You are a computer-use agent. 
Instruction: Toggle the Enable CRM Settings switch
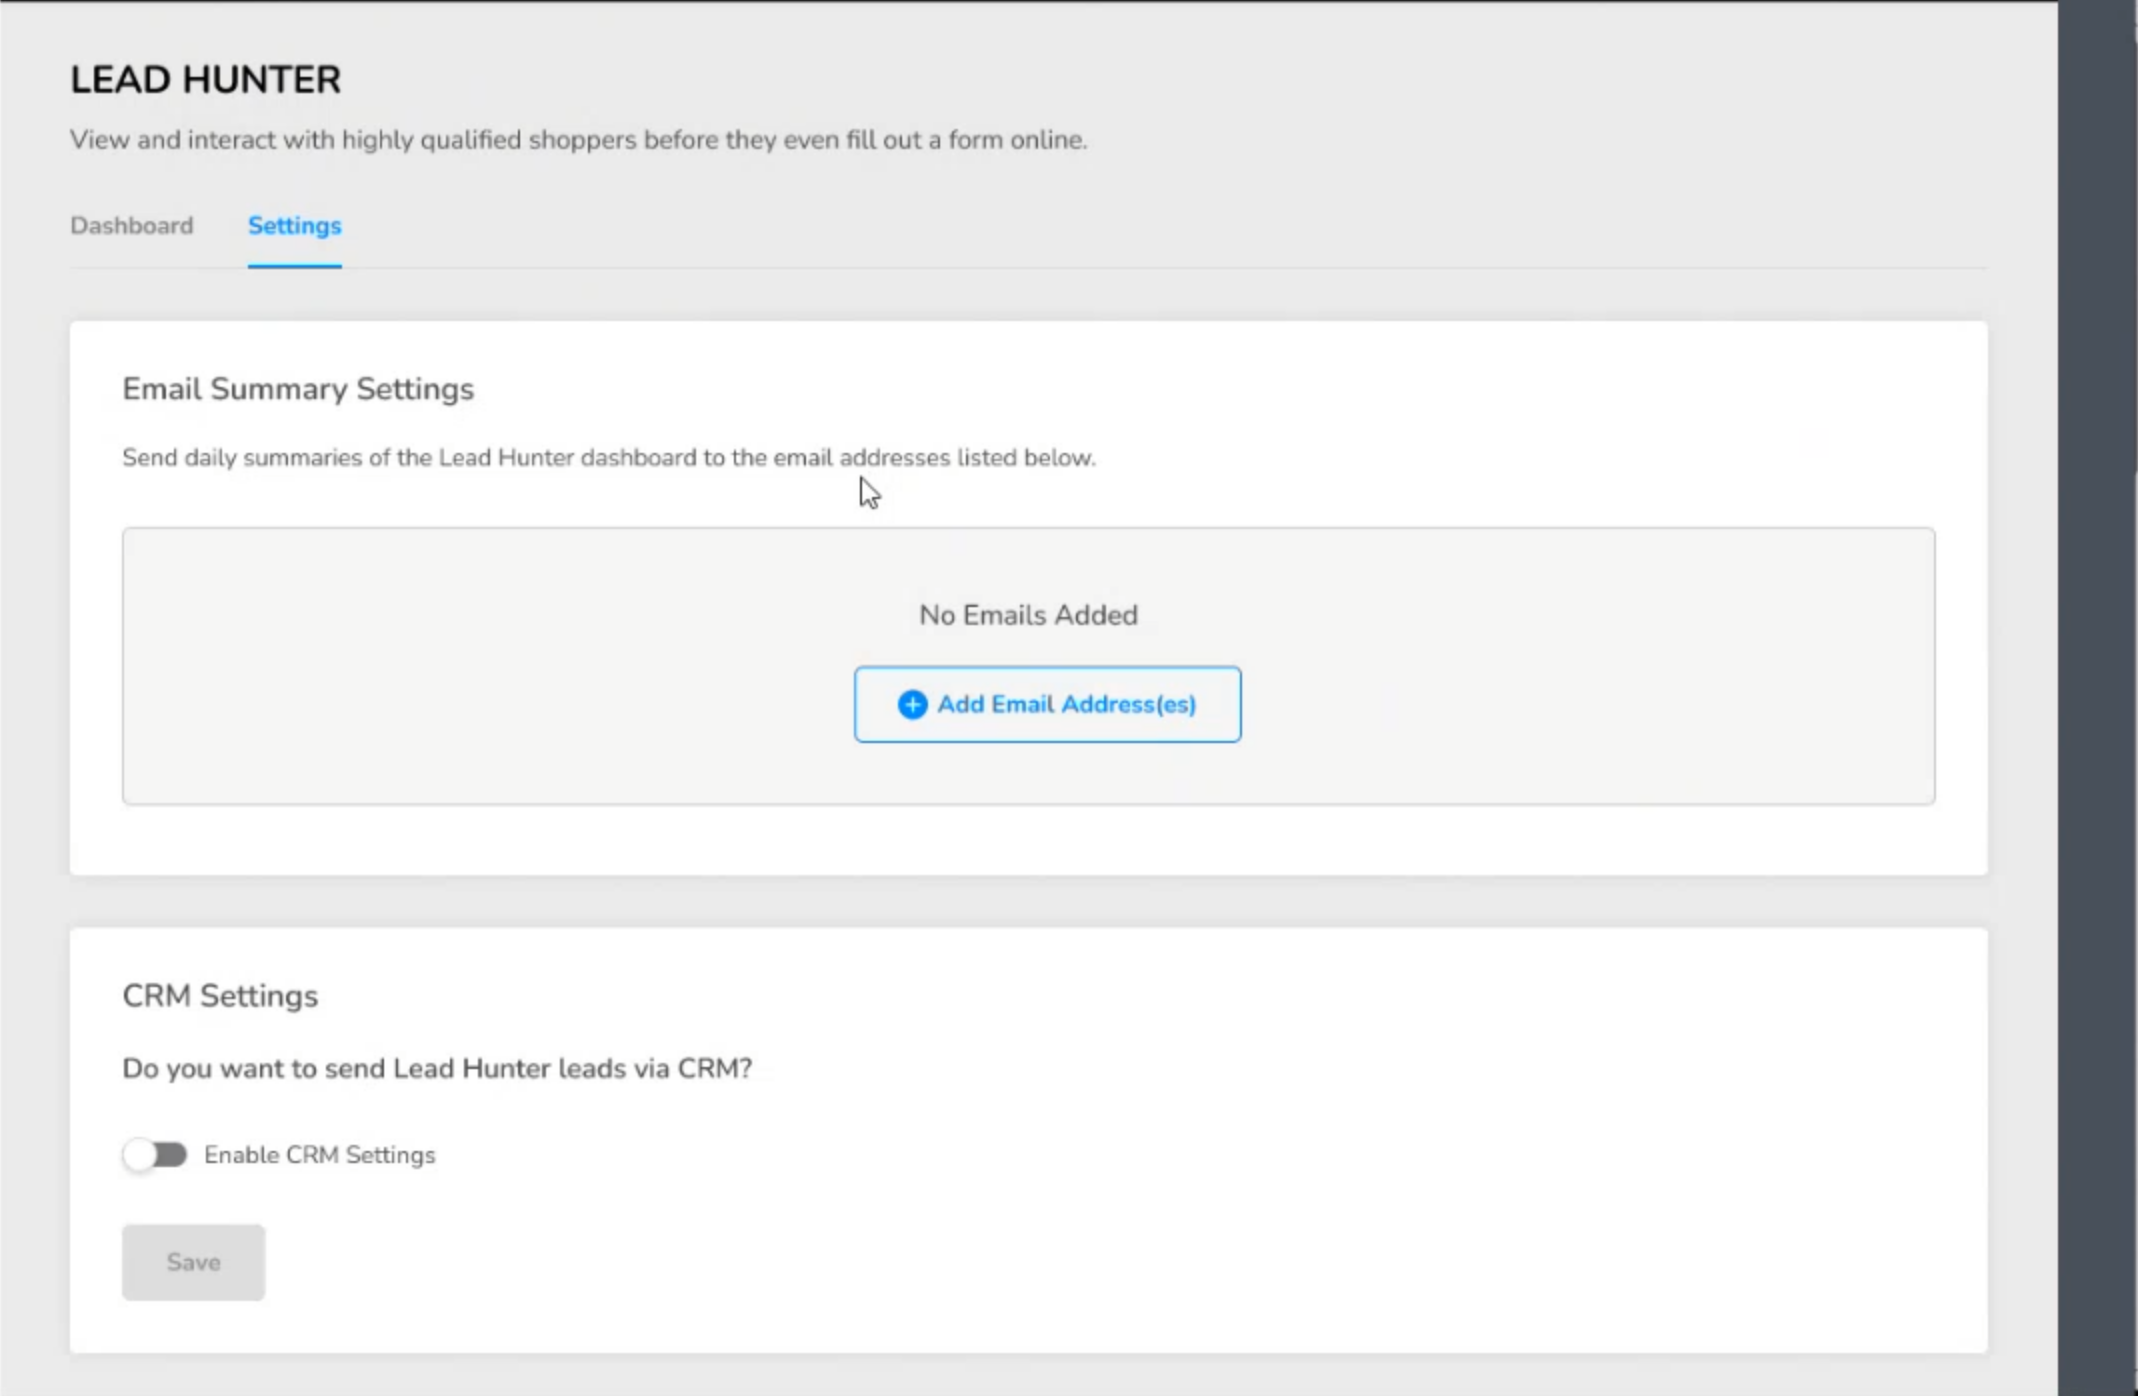coord(156,1155)
